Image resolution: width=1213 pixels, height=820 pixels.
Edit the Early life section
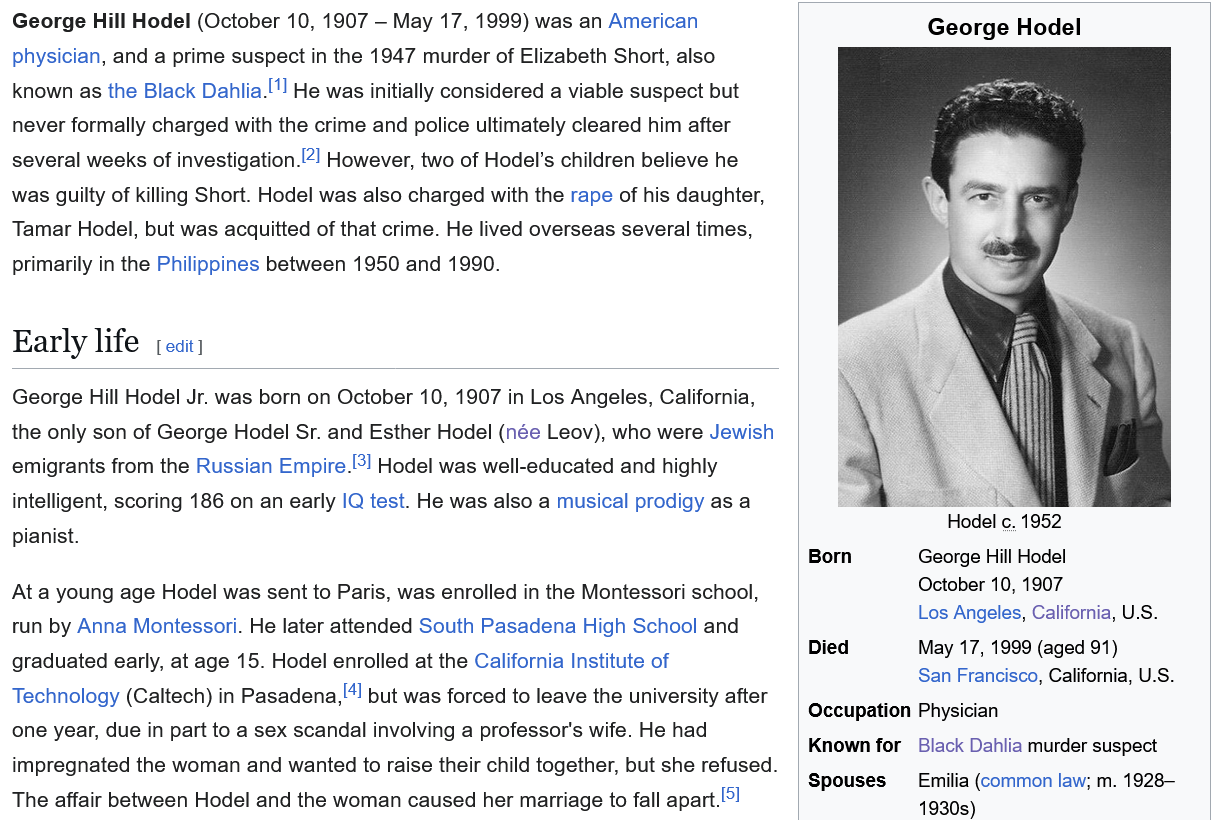pyautogui.click(x=179, y=346)
